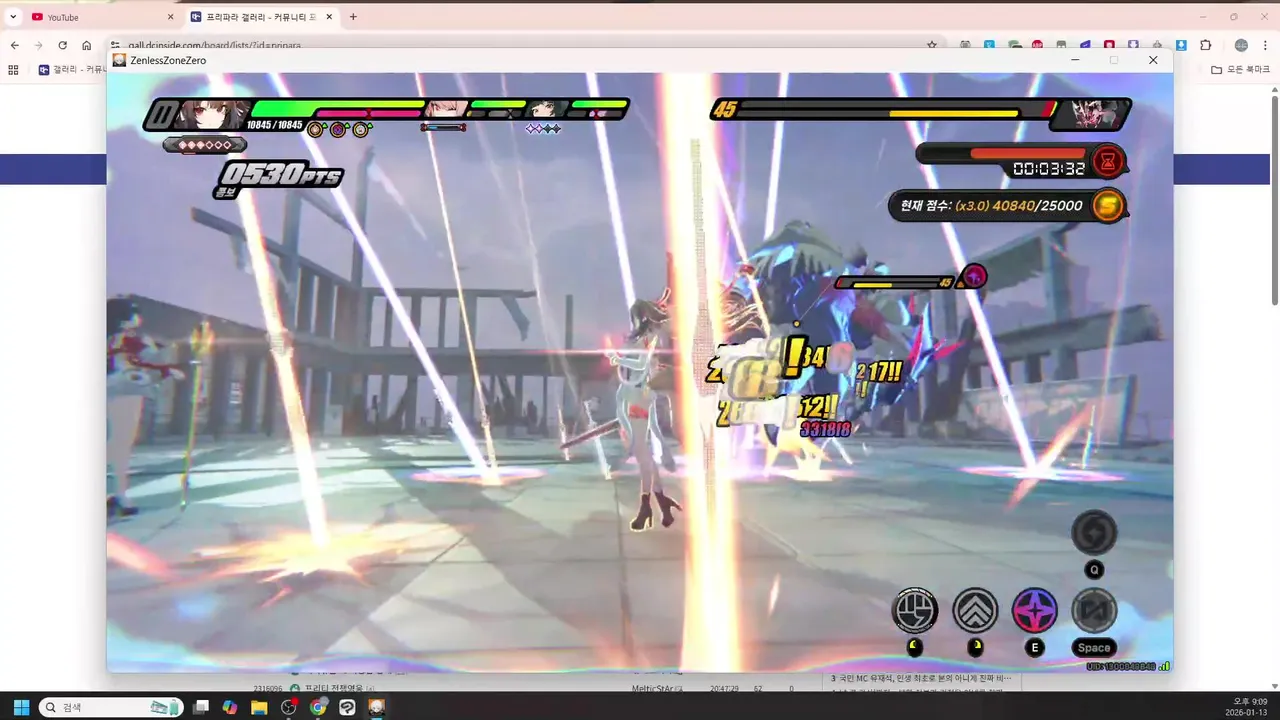Click the current score 40840/25000 text
The image size is (1280, 720).
[x=991, y=206]
